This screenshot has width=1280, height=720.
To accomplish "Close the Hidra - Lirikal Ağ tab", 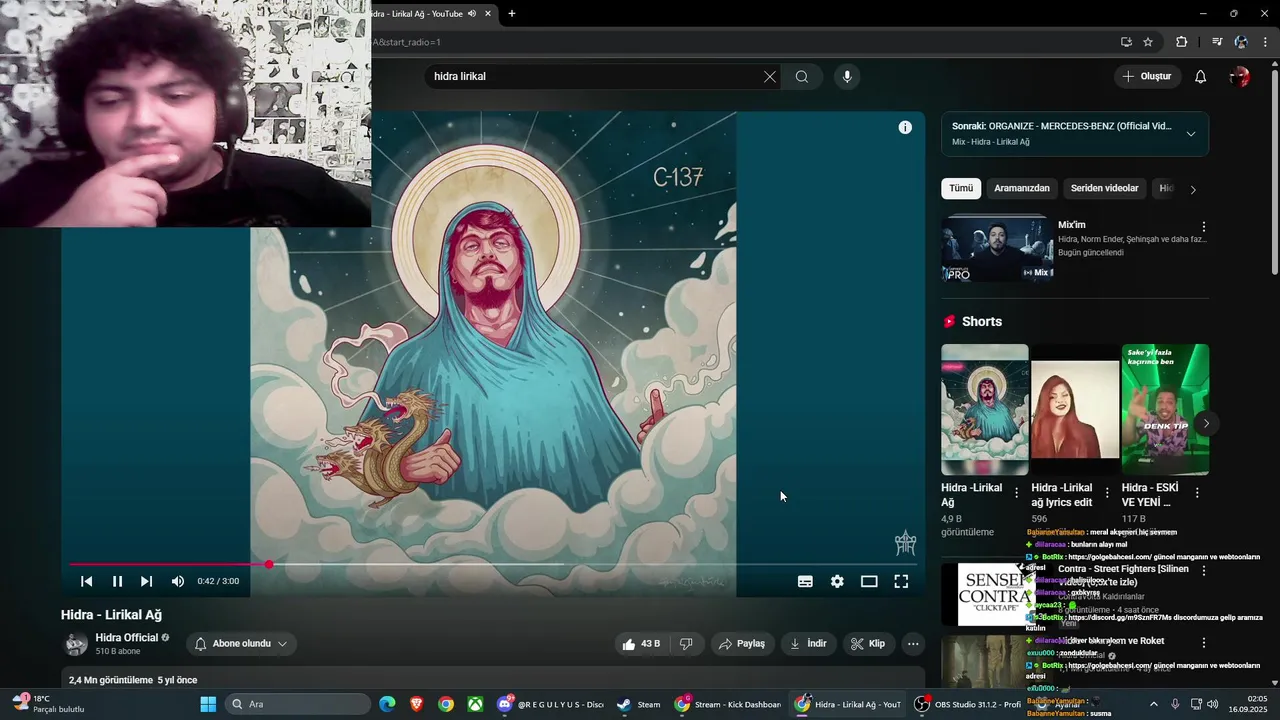I will [488, 14].
